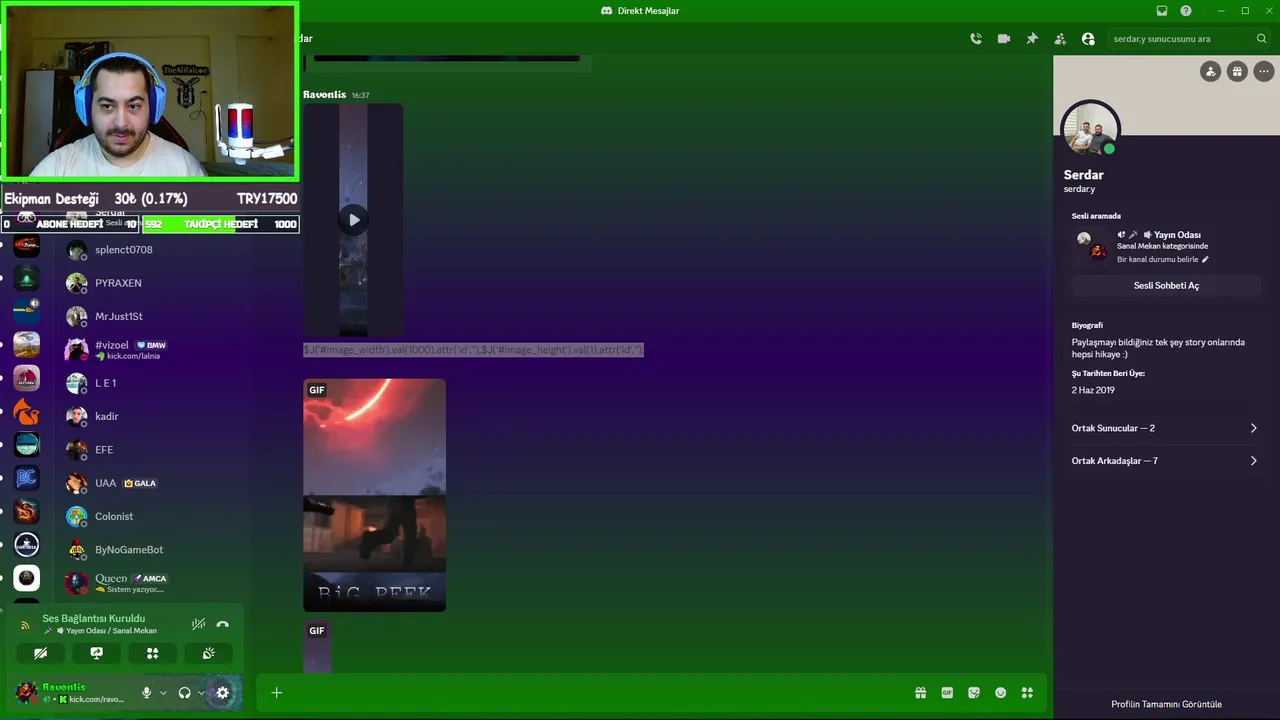The image size is (1280, 720).
Task: Open more options on Serdar's profile
Action: [1264, 71]
